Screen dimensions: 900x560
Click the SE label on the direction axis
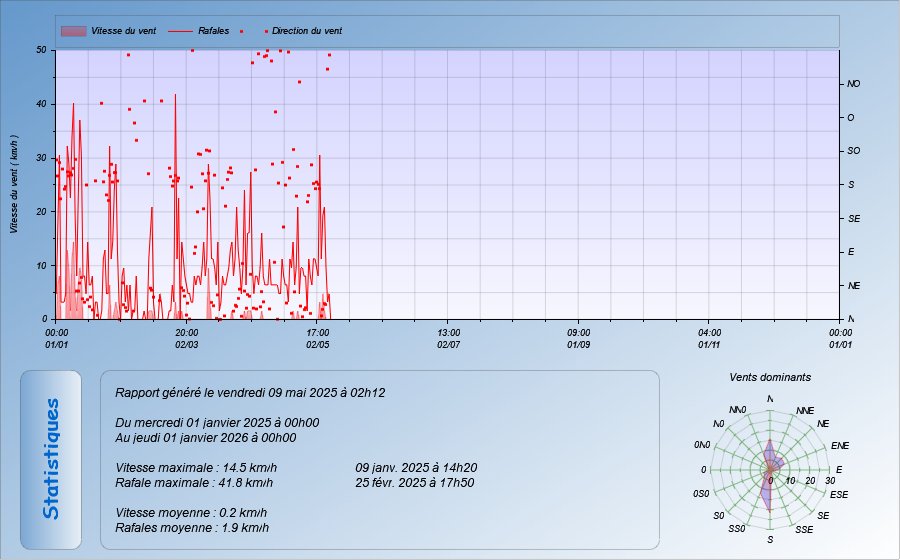click(x=854, y=219)
